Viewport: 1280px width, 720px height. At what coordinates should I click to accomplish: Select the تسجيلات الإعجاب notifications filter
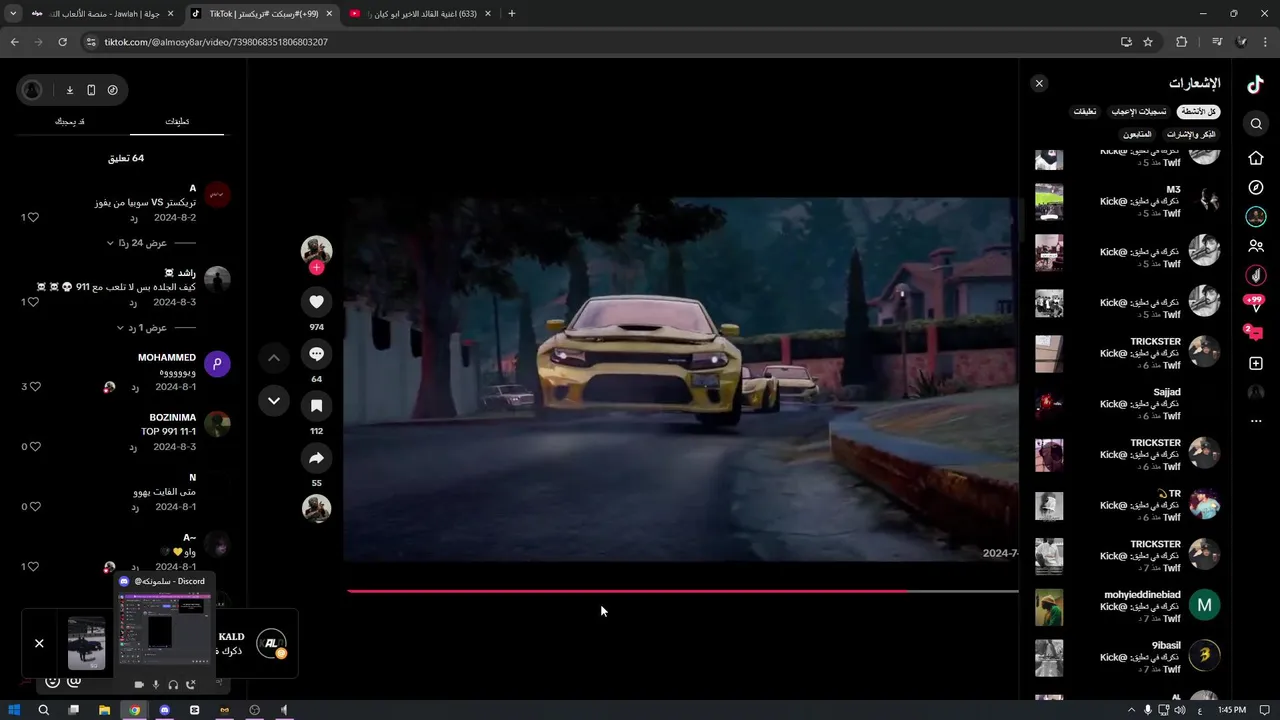(x=1139, y=112)
